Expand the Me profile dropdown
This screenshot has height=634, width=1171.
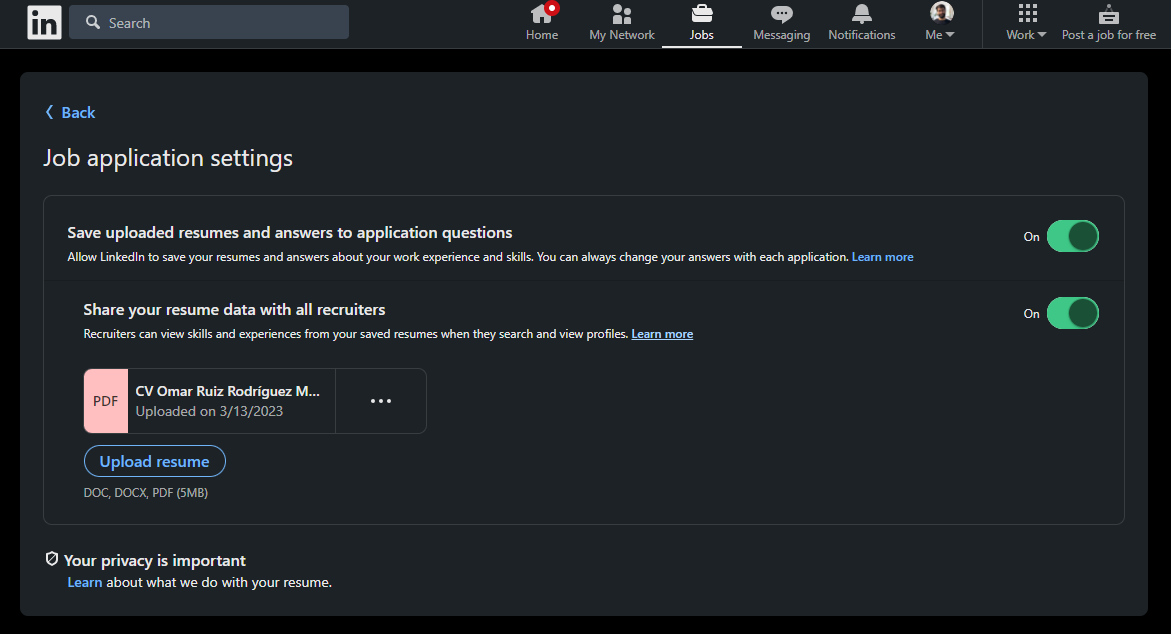[940, 23]
